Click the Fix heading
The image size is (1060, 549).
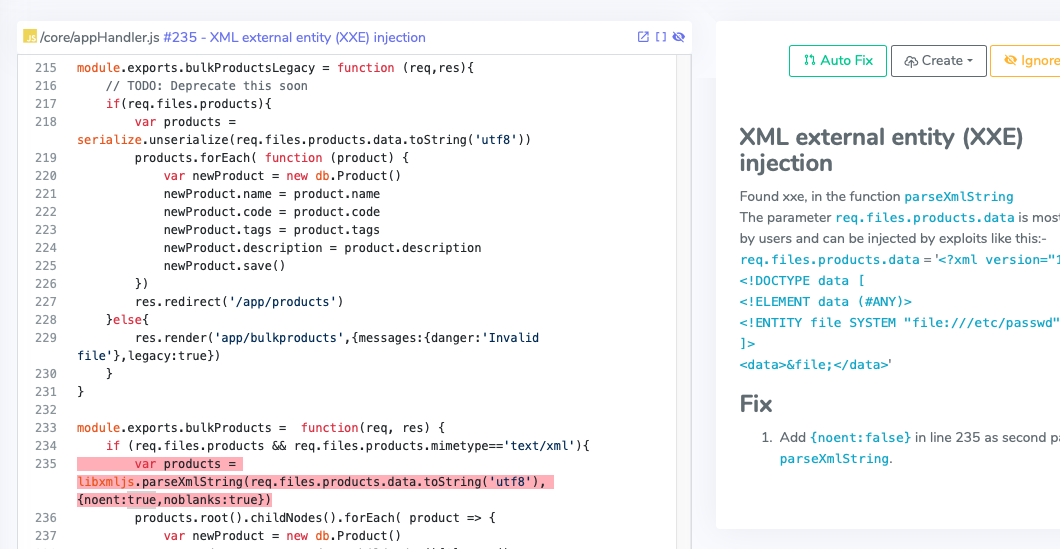point(756,404)
